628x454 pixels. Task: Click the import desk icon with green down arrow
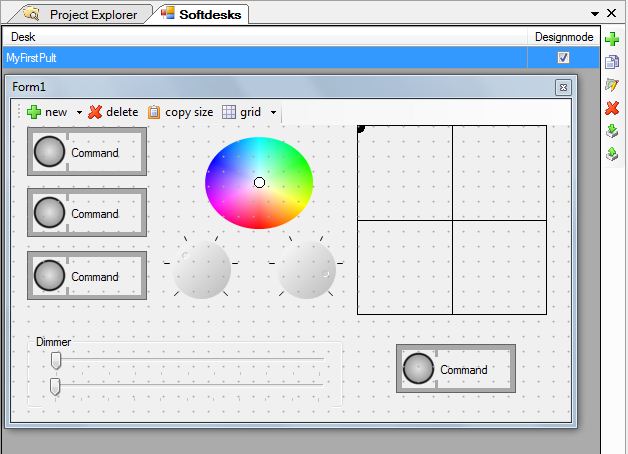tap(612, 131)
